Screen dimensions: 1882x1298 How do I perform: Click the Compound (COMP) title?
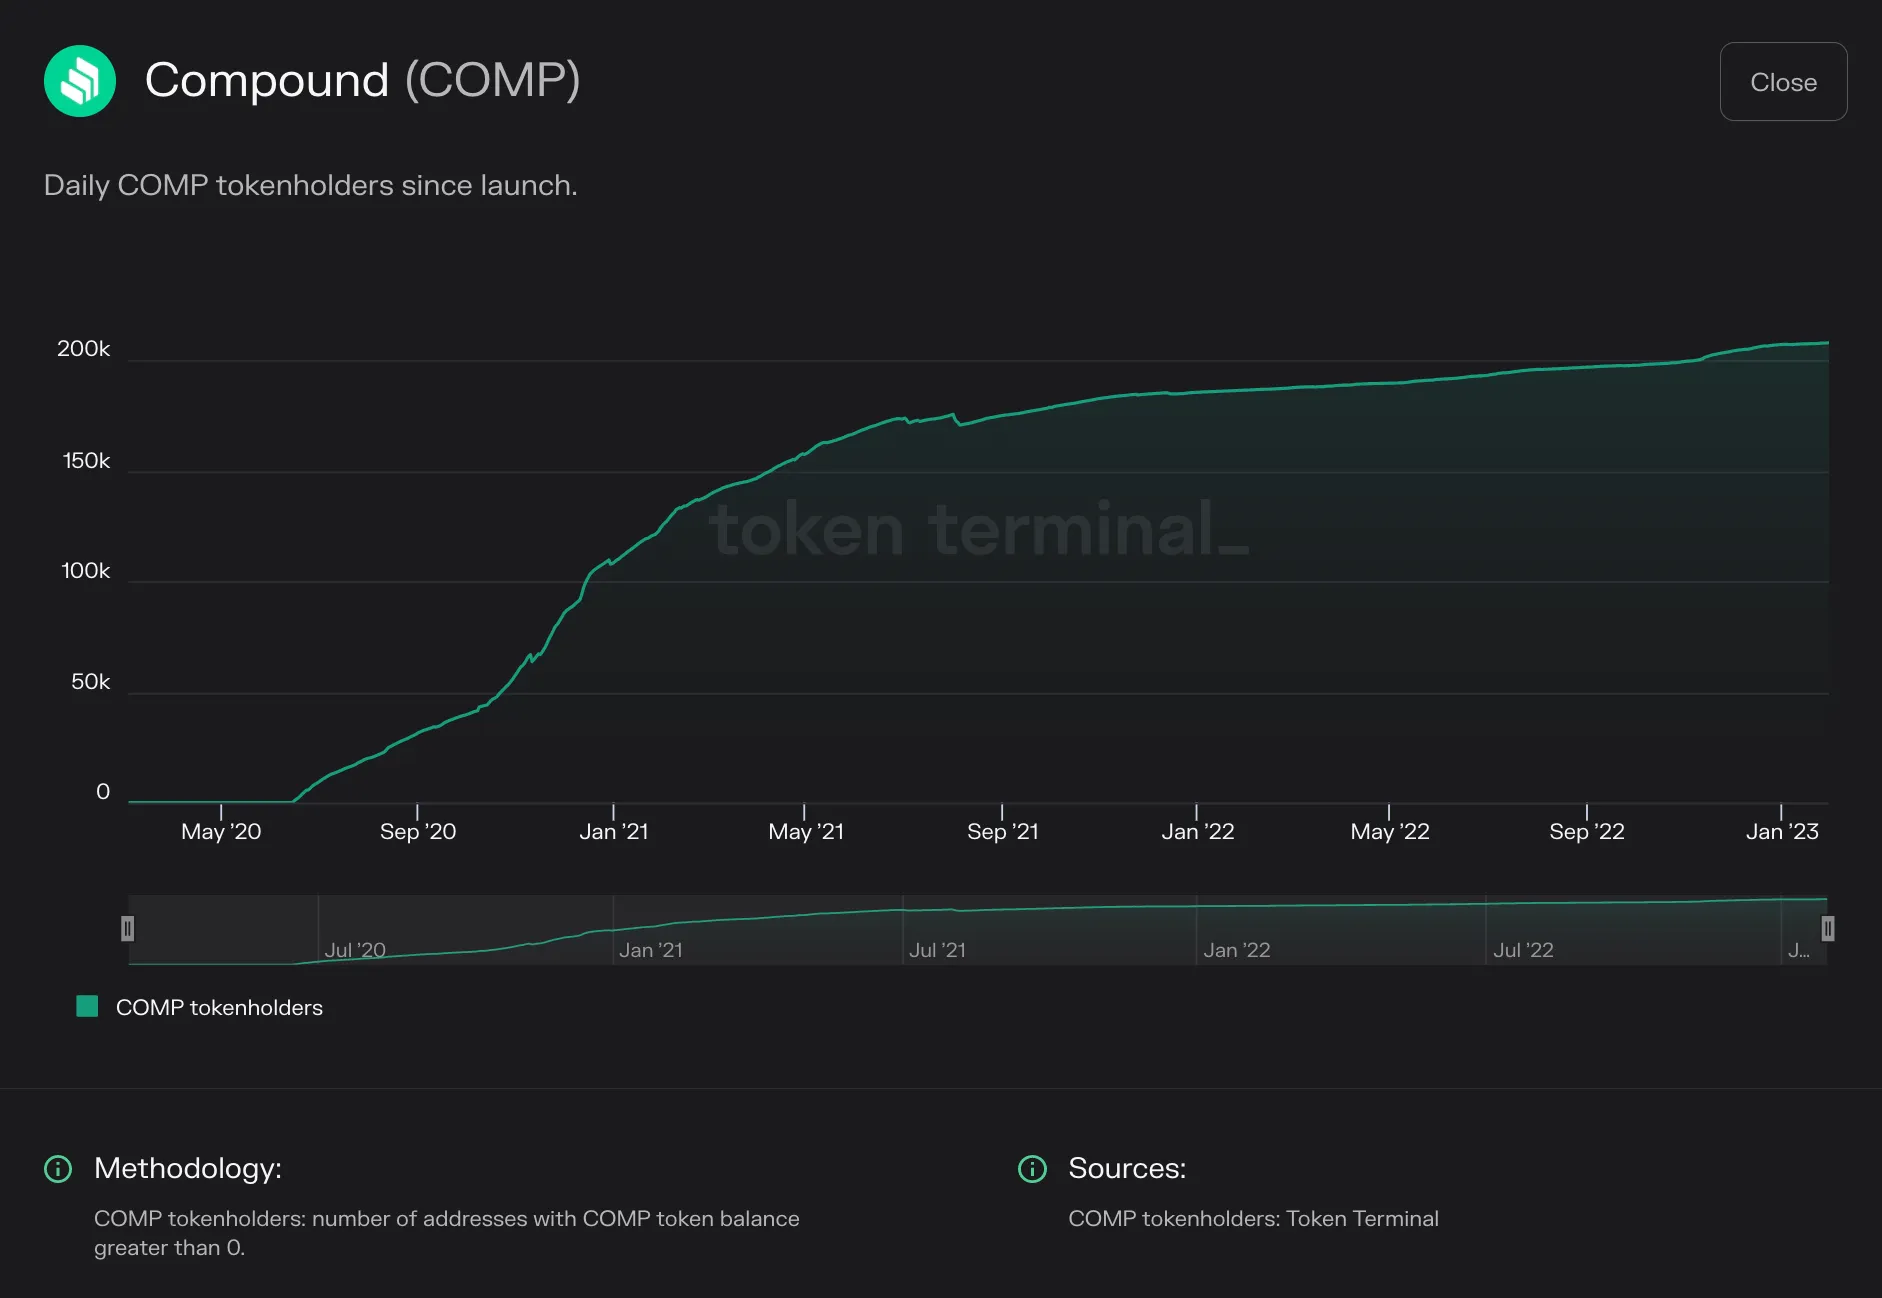click(362, 80)
